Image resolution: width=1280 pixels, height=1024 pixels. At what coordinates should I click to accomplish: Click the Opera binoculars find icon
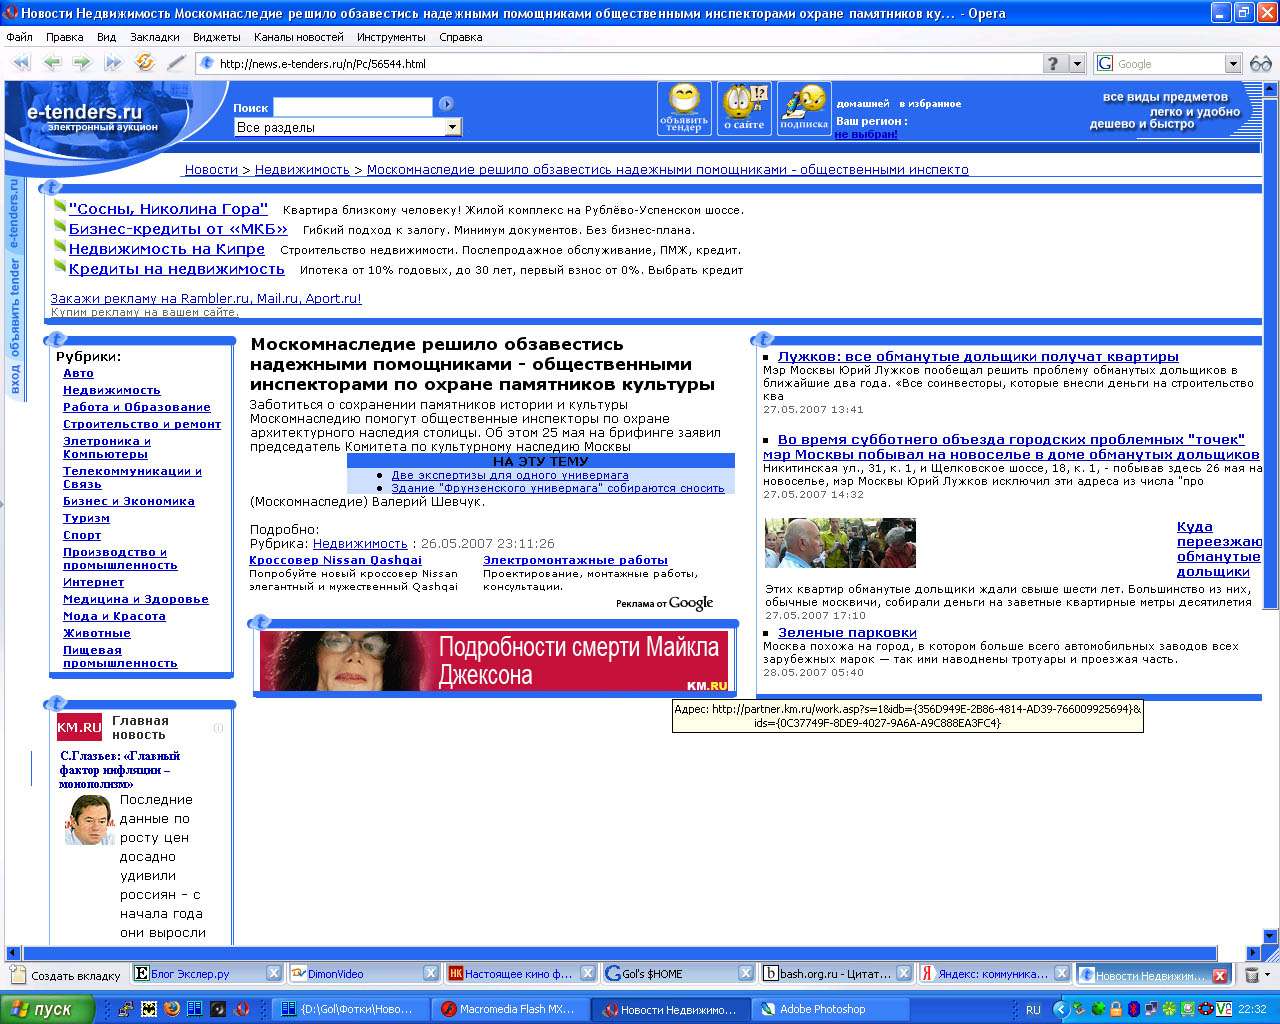pyautogui.click(x=1261, y=63)
